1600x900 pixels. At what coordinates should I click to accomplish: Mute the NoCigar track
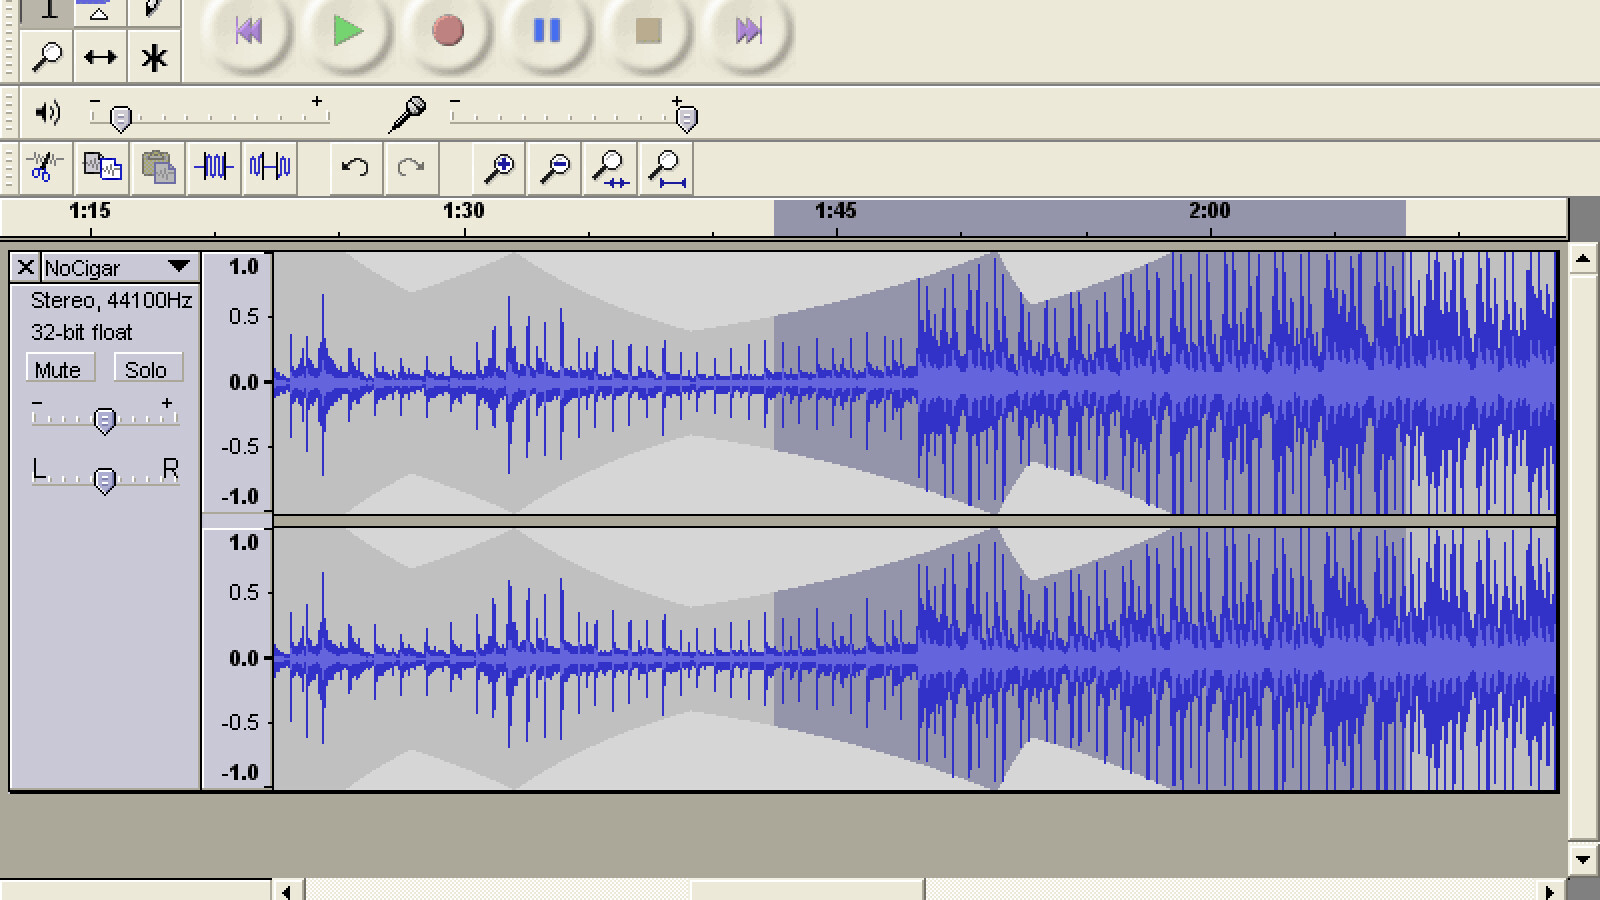[58, 370]
